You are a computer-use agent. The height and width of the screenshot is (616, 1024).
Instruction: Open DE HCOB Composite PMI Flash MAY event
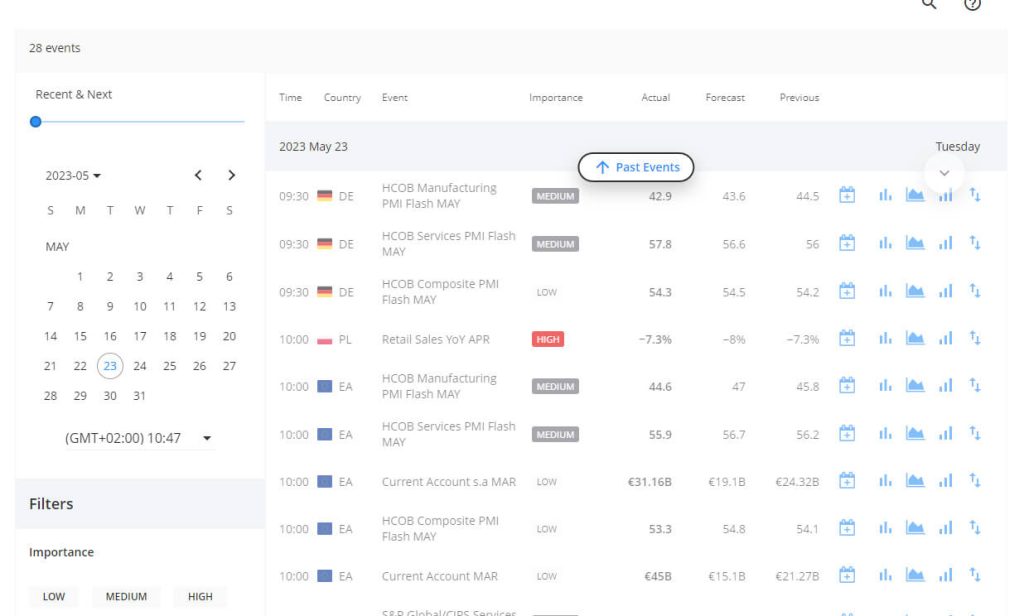440,292
